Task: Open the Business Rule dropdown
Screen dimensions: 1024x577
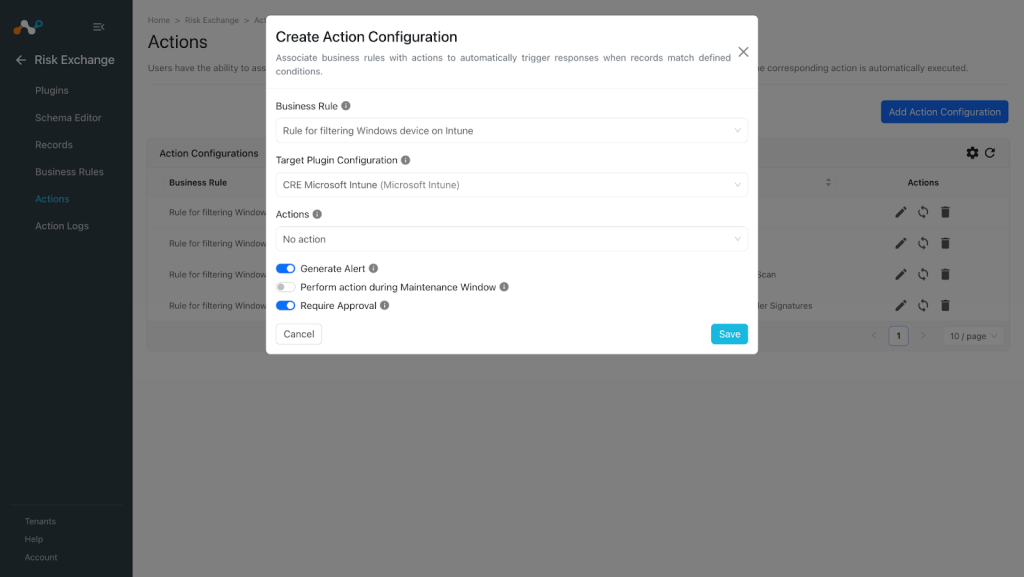Action: (511, 131)
